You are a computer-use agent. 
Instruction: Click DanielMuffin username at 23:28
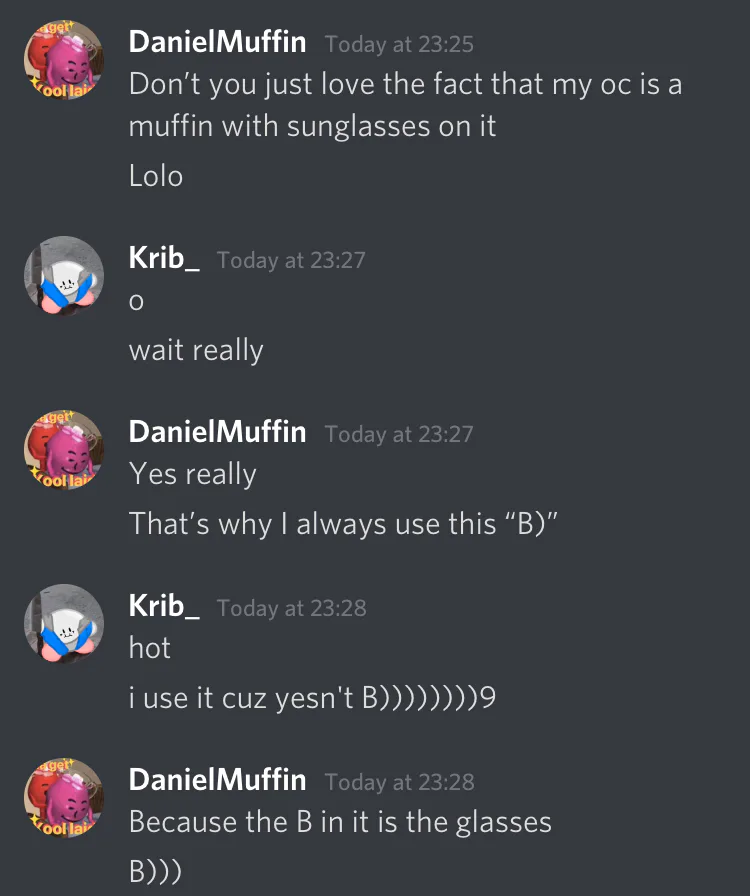[x=217, y=780]
